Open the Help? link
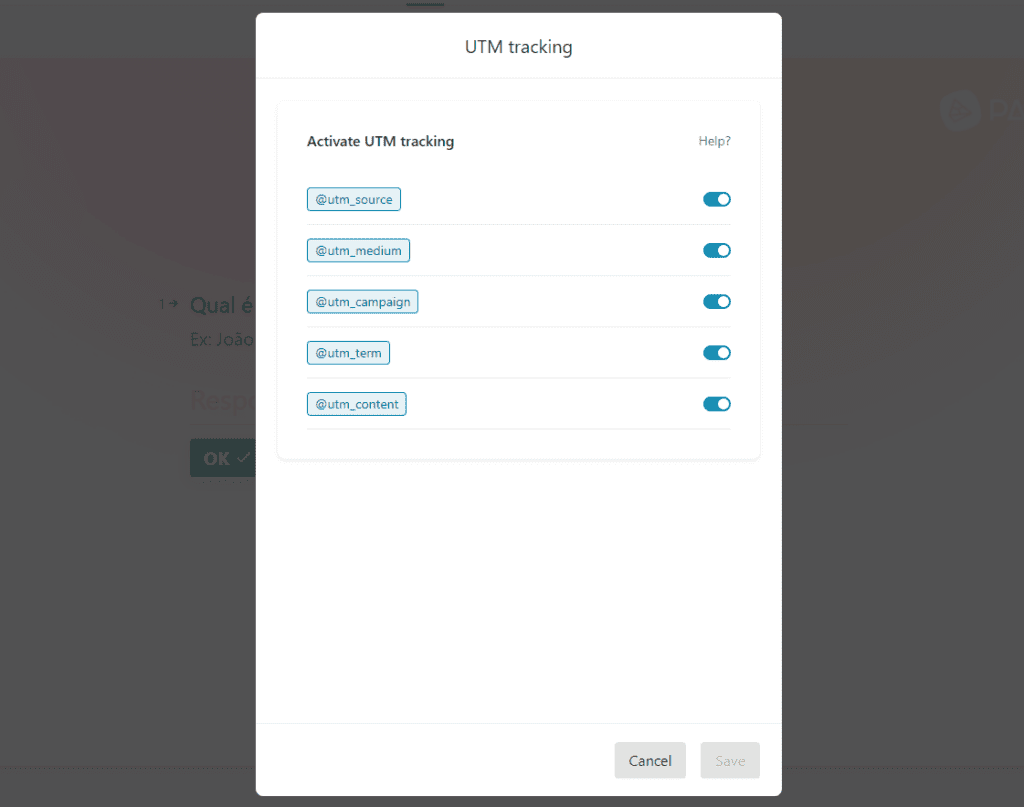1024x807 pixels. coord(714,141)
